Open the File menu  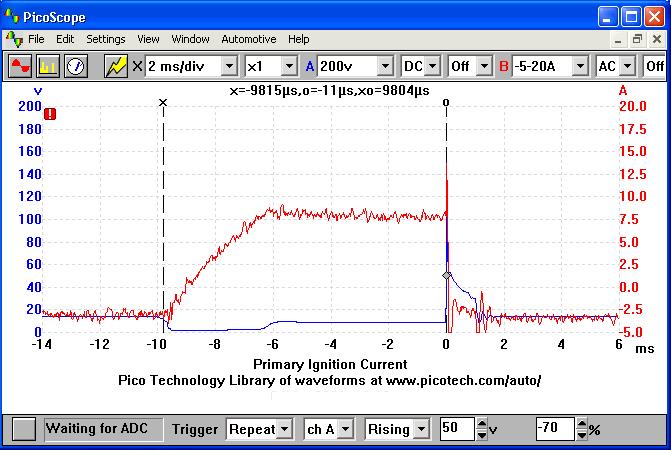[x=36, y=39]
